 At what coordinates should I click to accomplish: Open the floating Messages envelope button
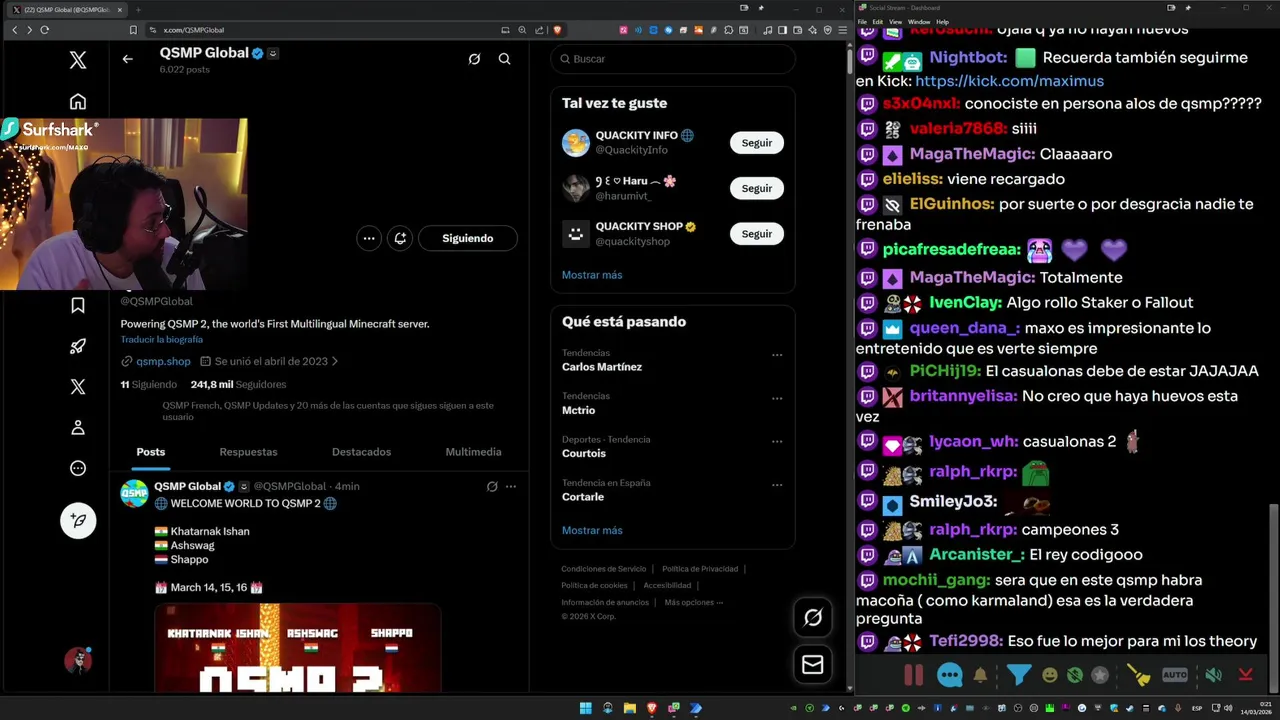[x=813, y=664]
